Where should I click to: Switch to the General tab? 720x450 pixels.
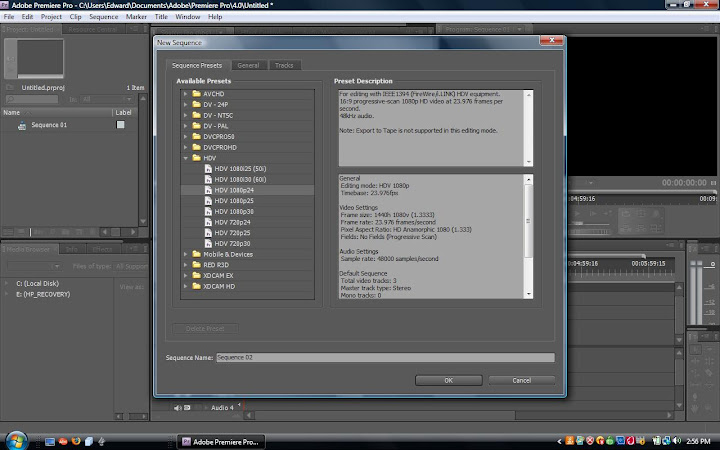pos(248,65)
